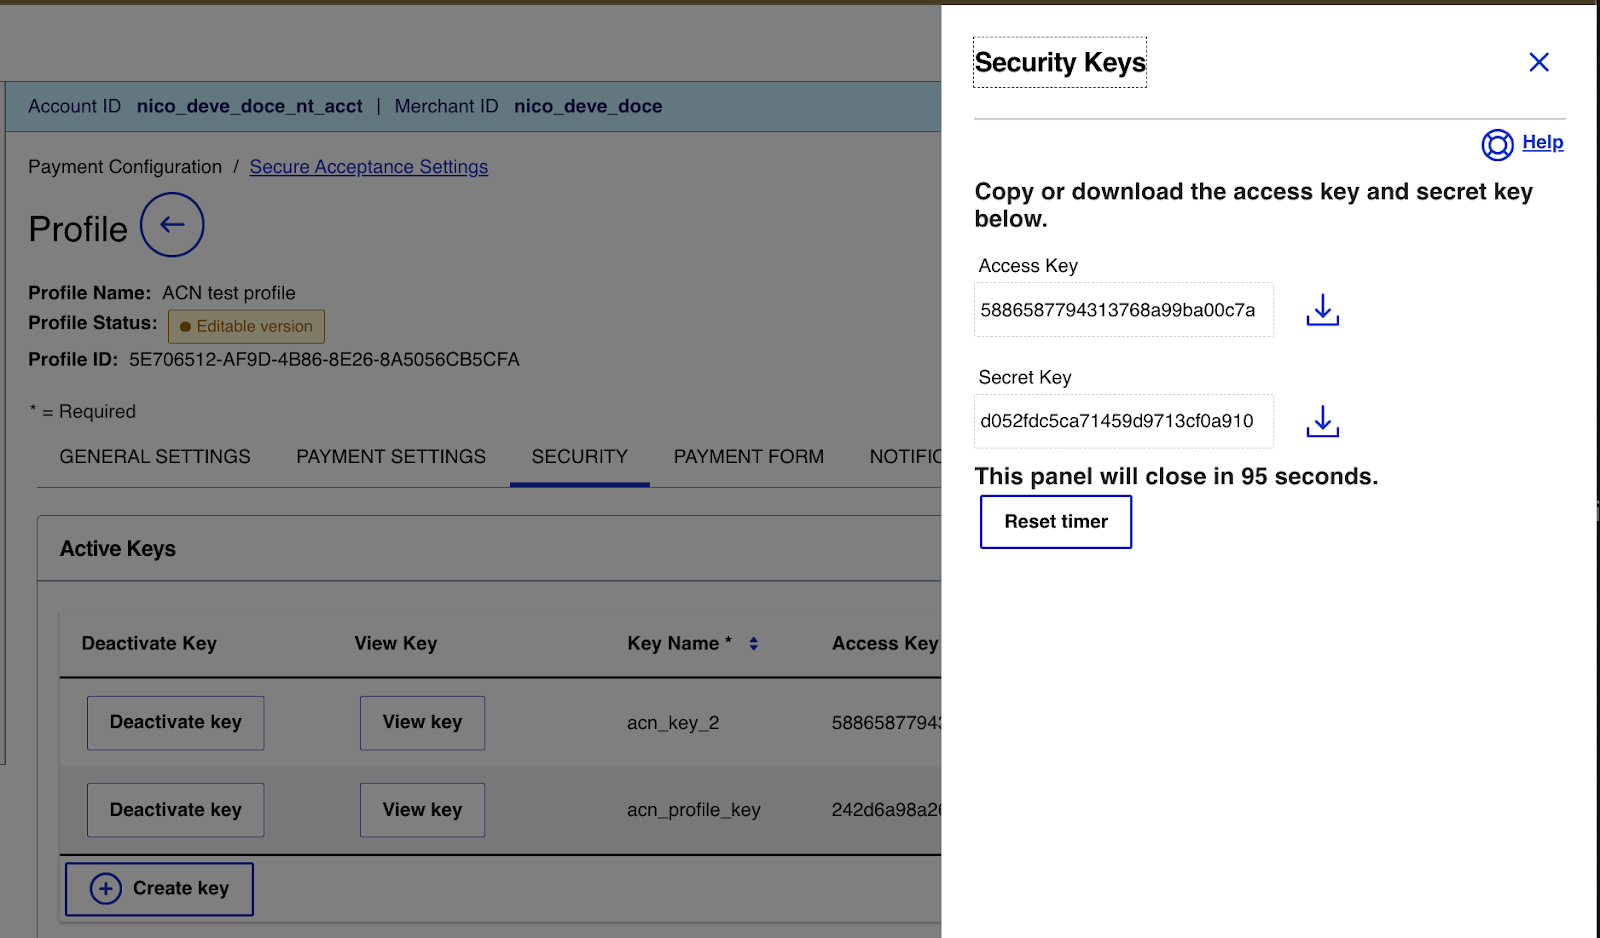1600x938 pixels.
Task: Open Secure Acceptance Settings breadcrumb link
Action: [x=368, y=167]
